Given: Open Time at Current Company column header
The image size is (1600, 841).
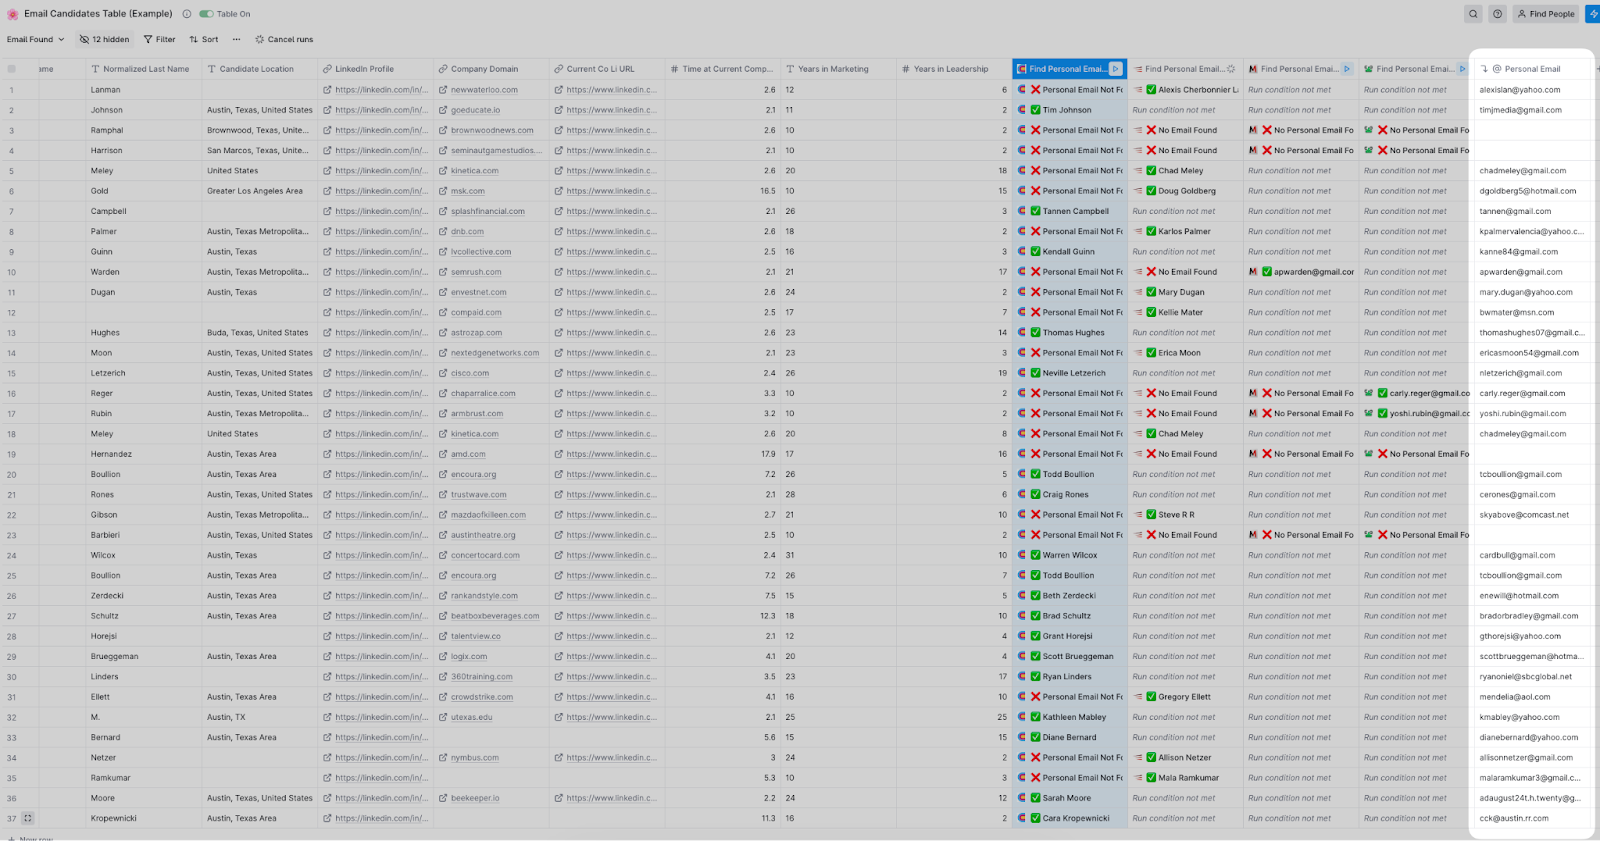Looking at the screenshot, I should 722,69.
